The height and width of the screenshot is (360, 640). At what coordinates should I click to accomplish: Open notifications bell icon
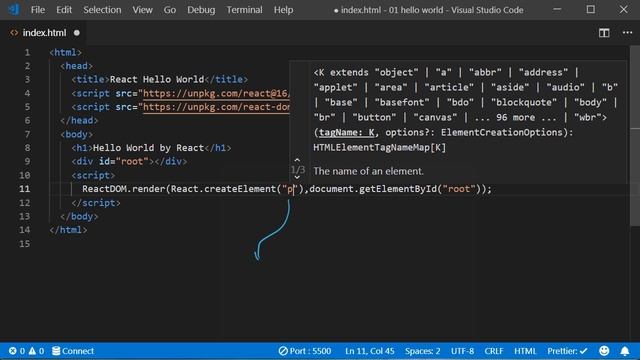coord(625,351)
